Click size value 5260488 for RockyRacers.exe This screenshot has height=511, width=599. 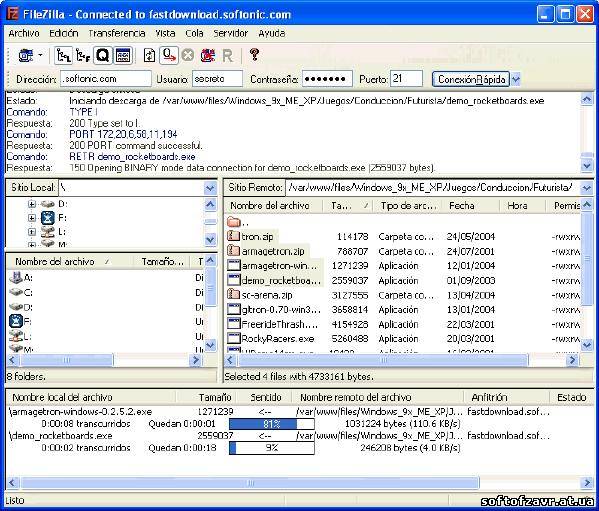(x=350, y=339)
